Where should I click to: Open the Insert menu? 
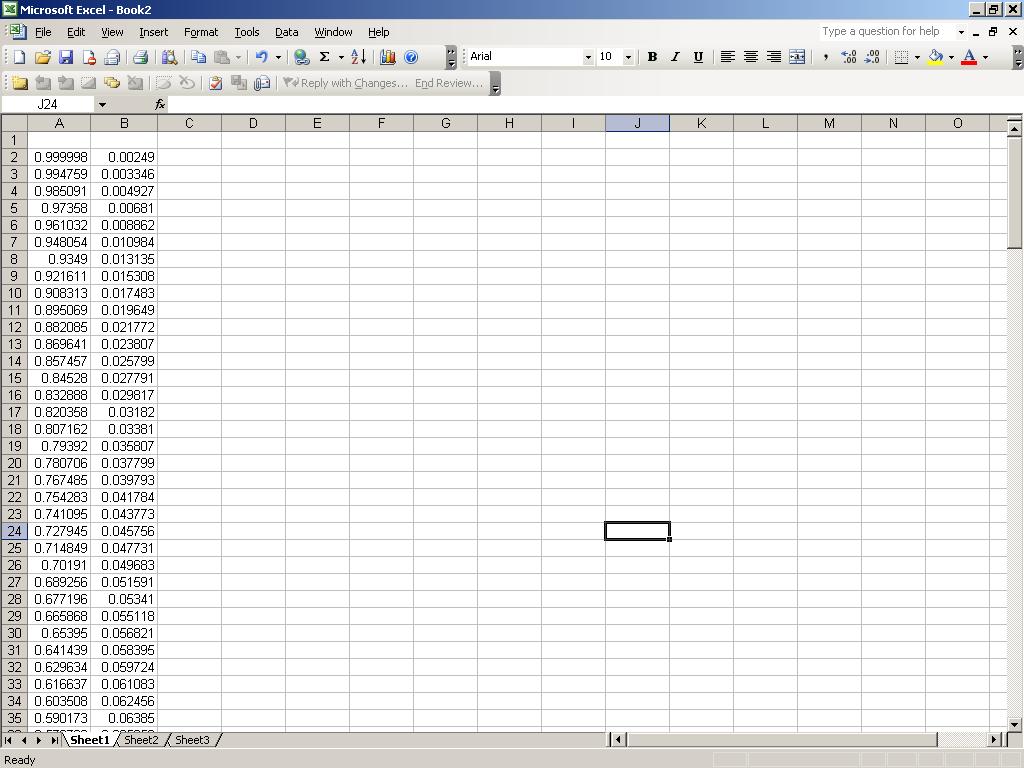[153, 32]
